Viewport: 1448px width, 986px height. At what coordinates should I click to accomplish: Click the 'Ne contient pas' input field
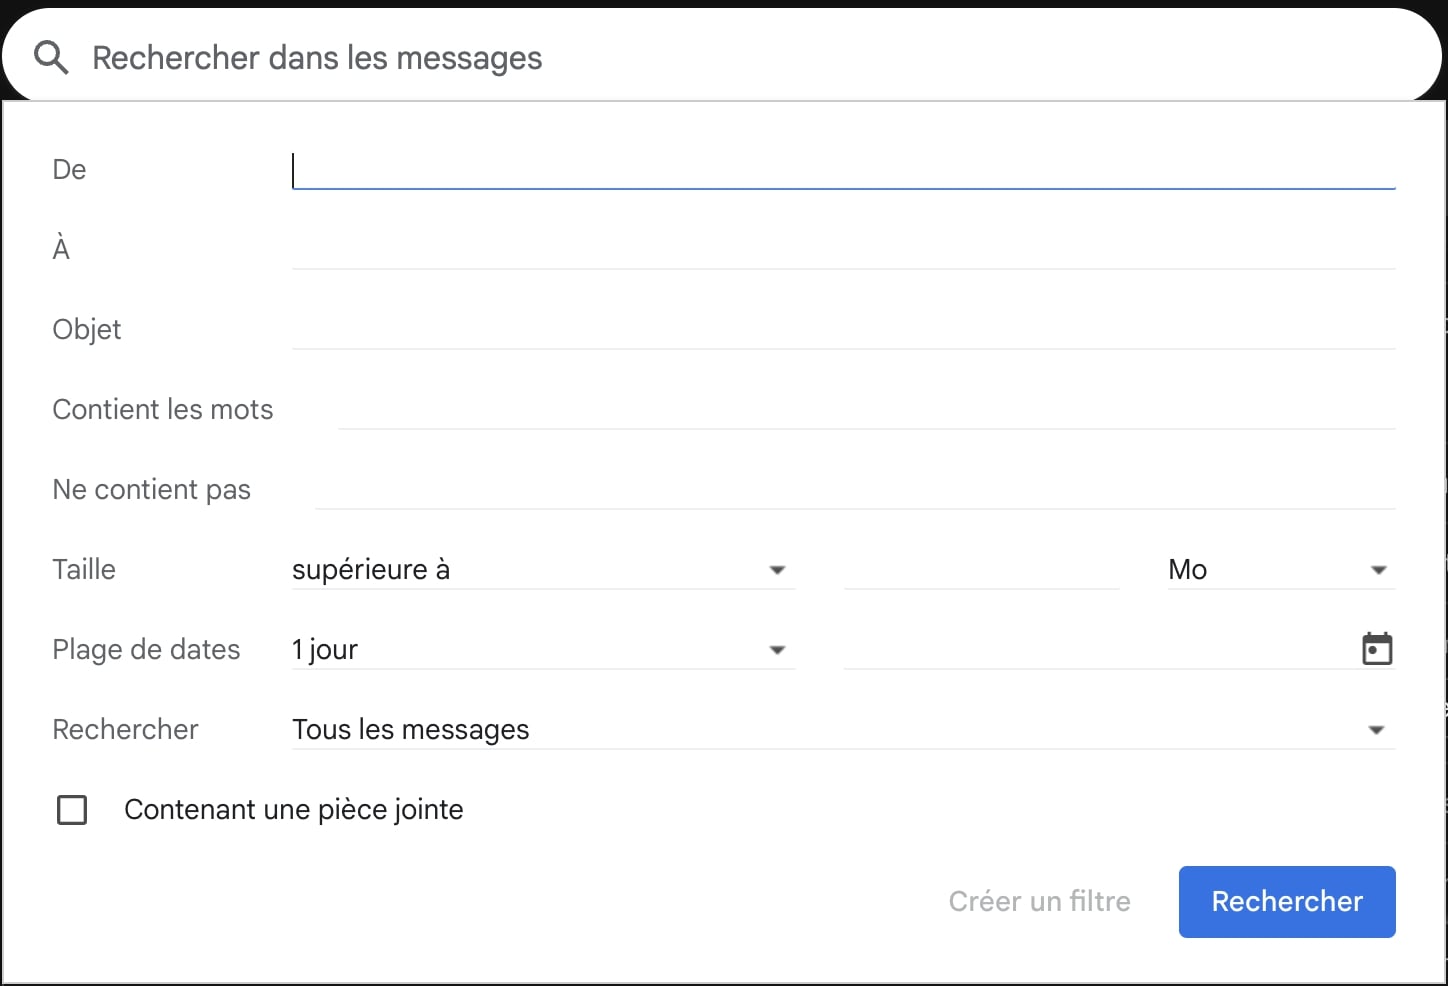pos(854,490)
